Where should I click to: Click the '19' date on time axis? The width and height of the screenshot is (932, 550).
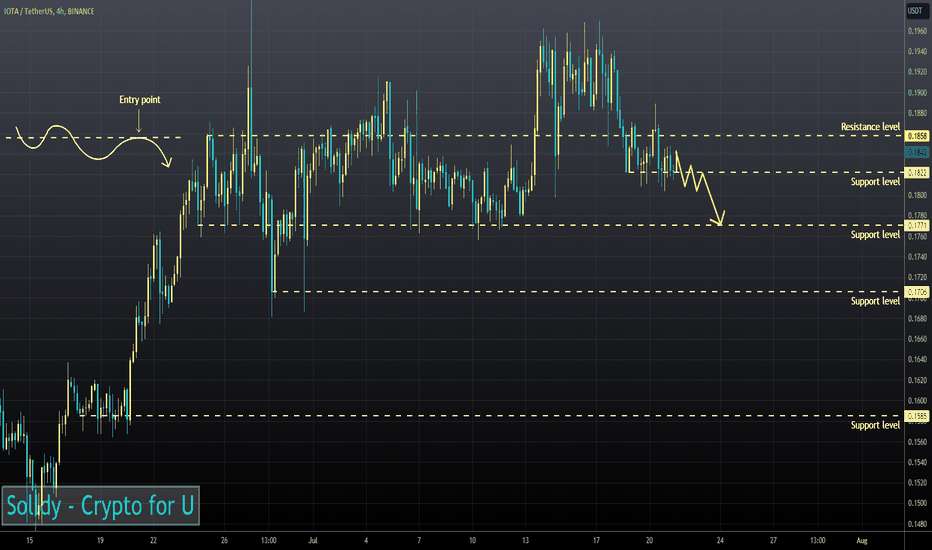pyautogui.click(x=100, y=540)
